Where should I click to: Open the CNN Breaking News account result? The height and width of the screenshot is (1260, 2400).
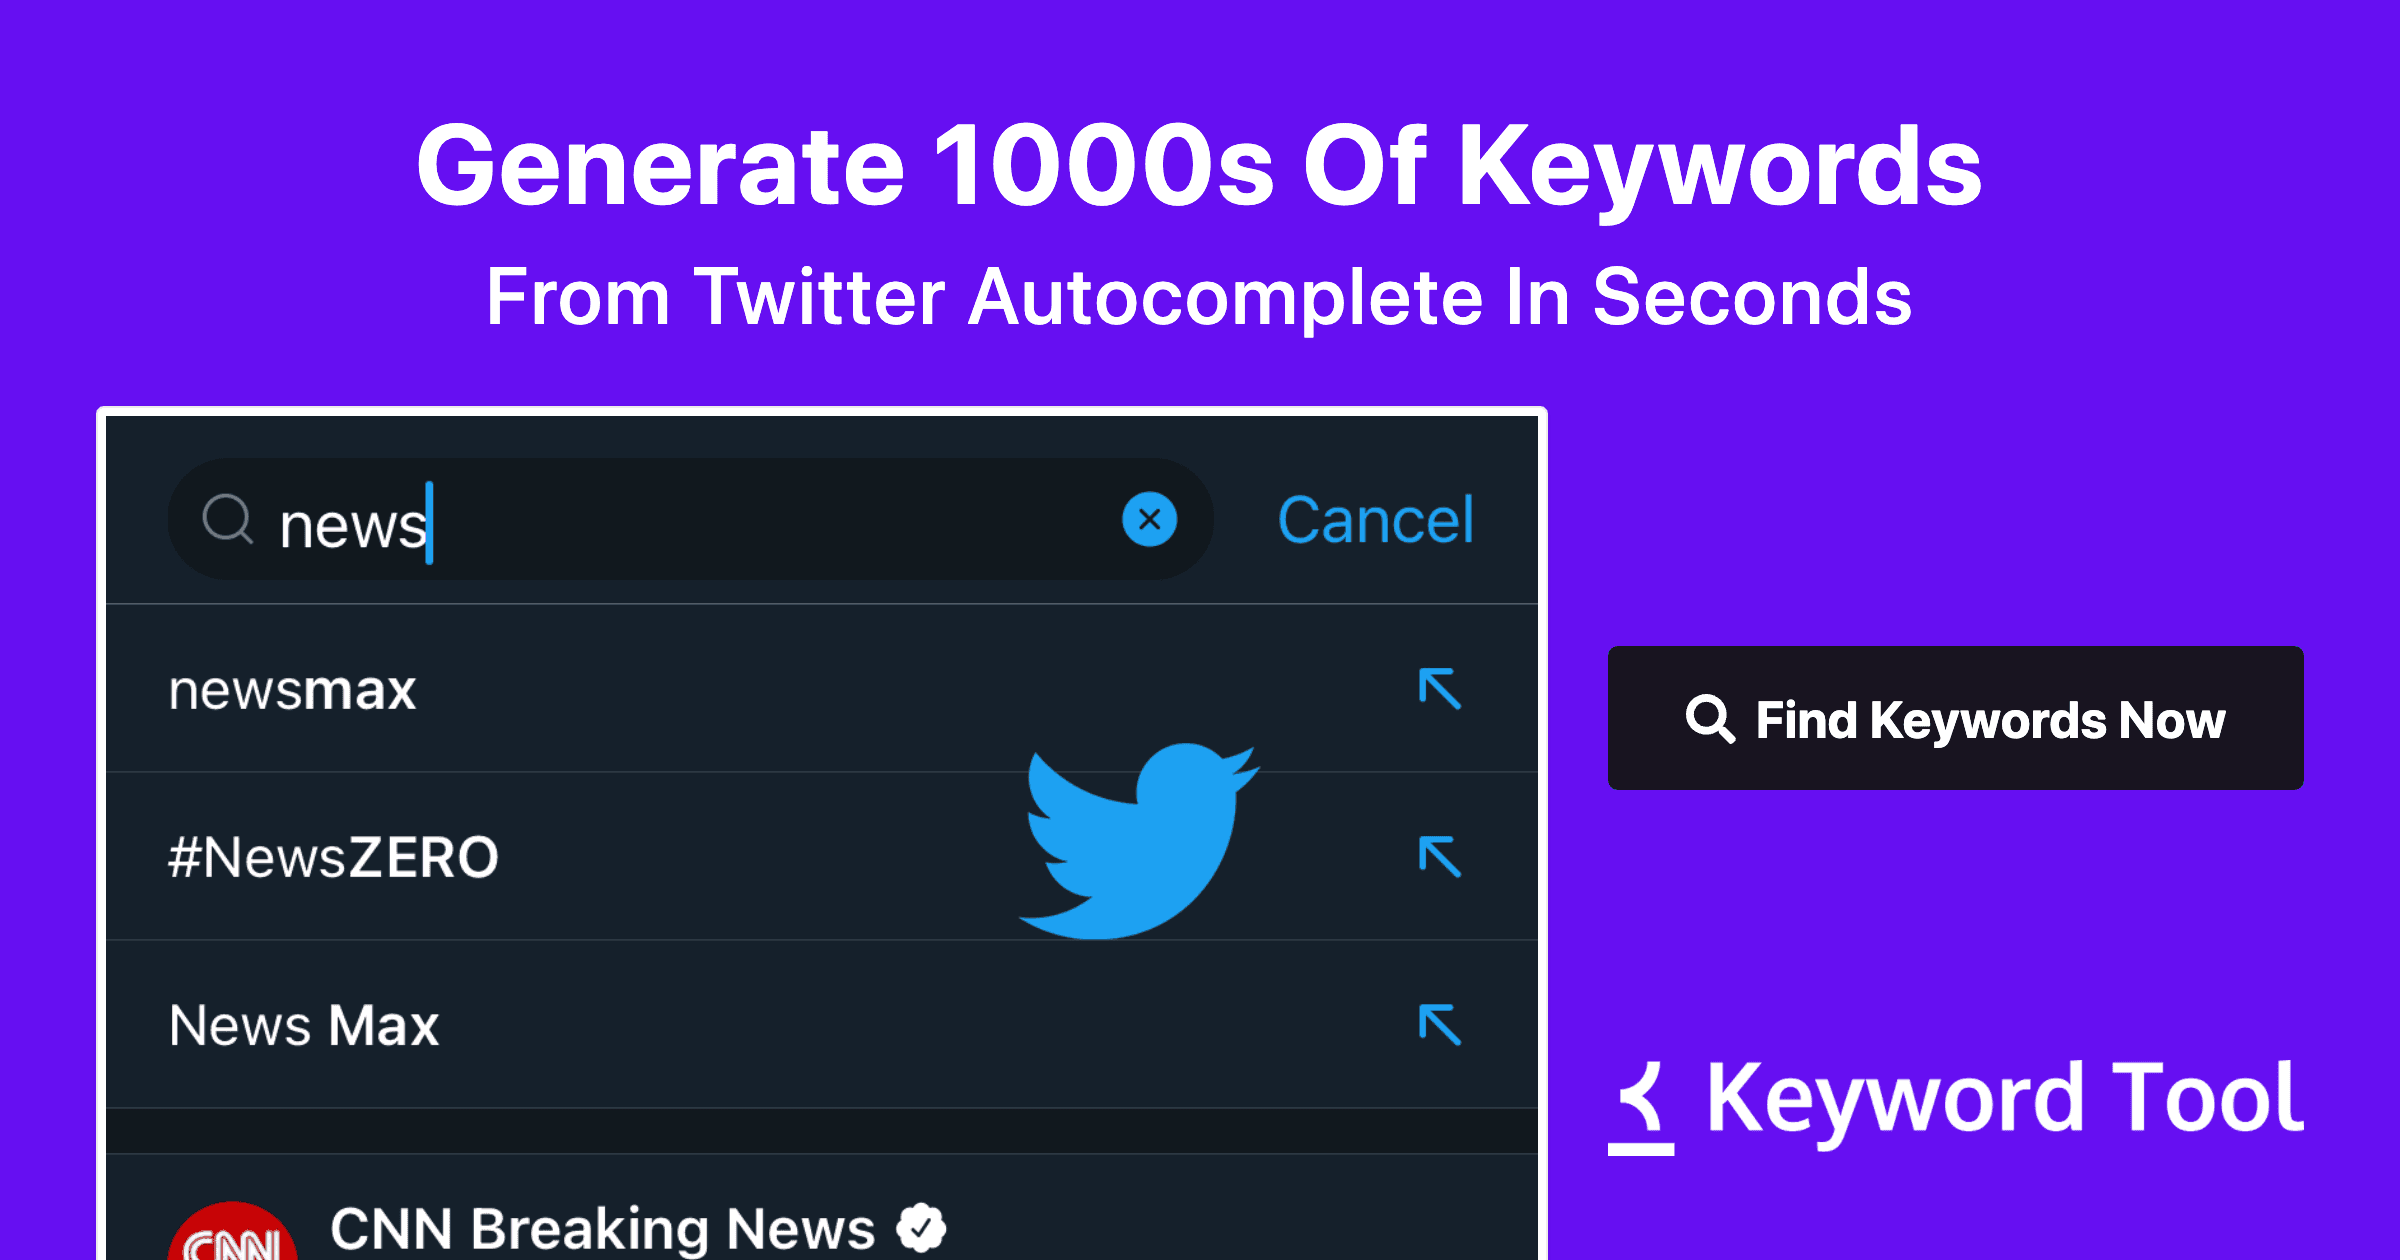coord(602,1229)
